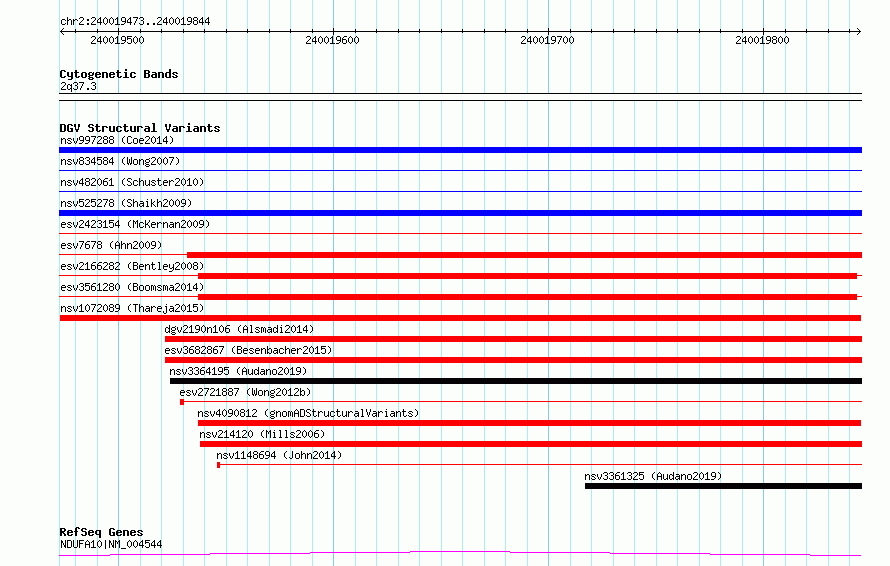Click the nsv997288 (Coe2014) variant label
890x566 pixels.
point(117,140)
